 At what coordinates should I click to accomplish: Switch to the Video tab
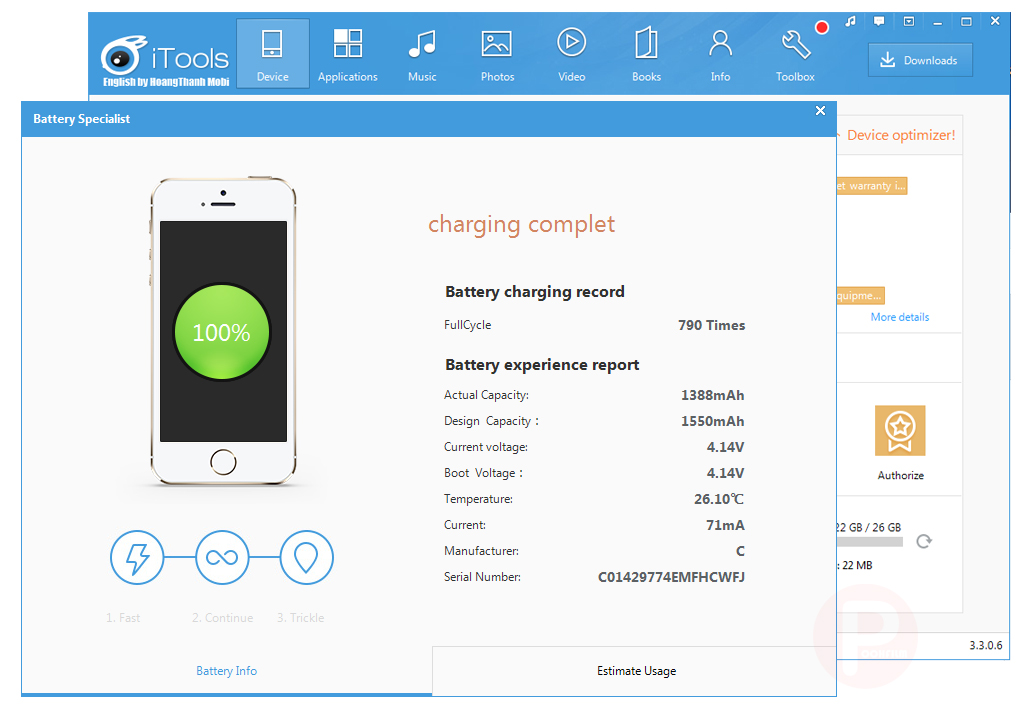(571, 54)
